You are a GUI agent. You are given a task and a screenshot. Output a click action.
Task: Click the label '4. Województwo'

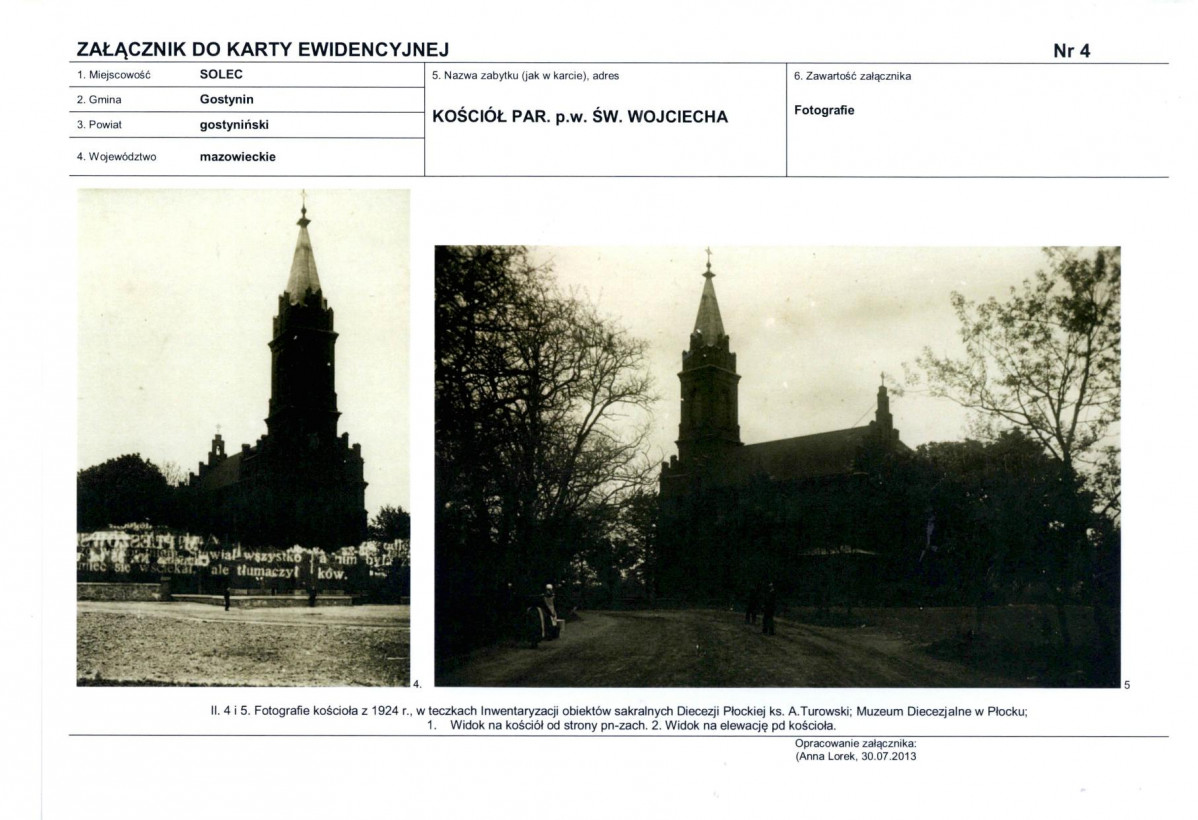click(x=116, y=157)
